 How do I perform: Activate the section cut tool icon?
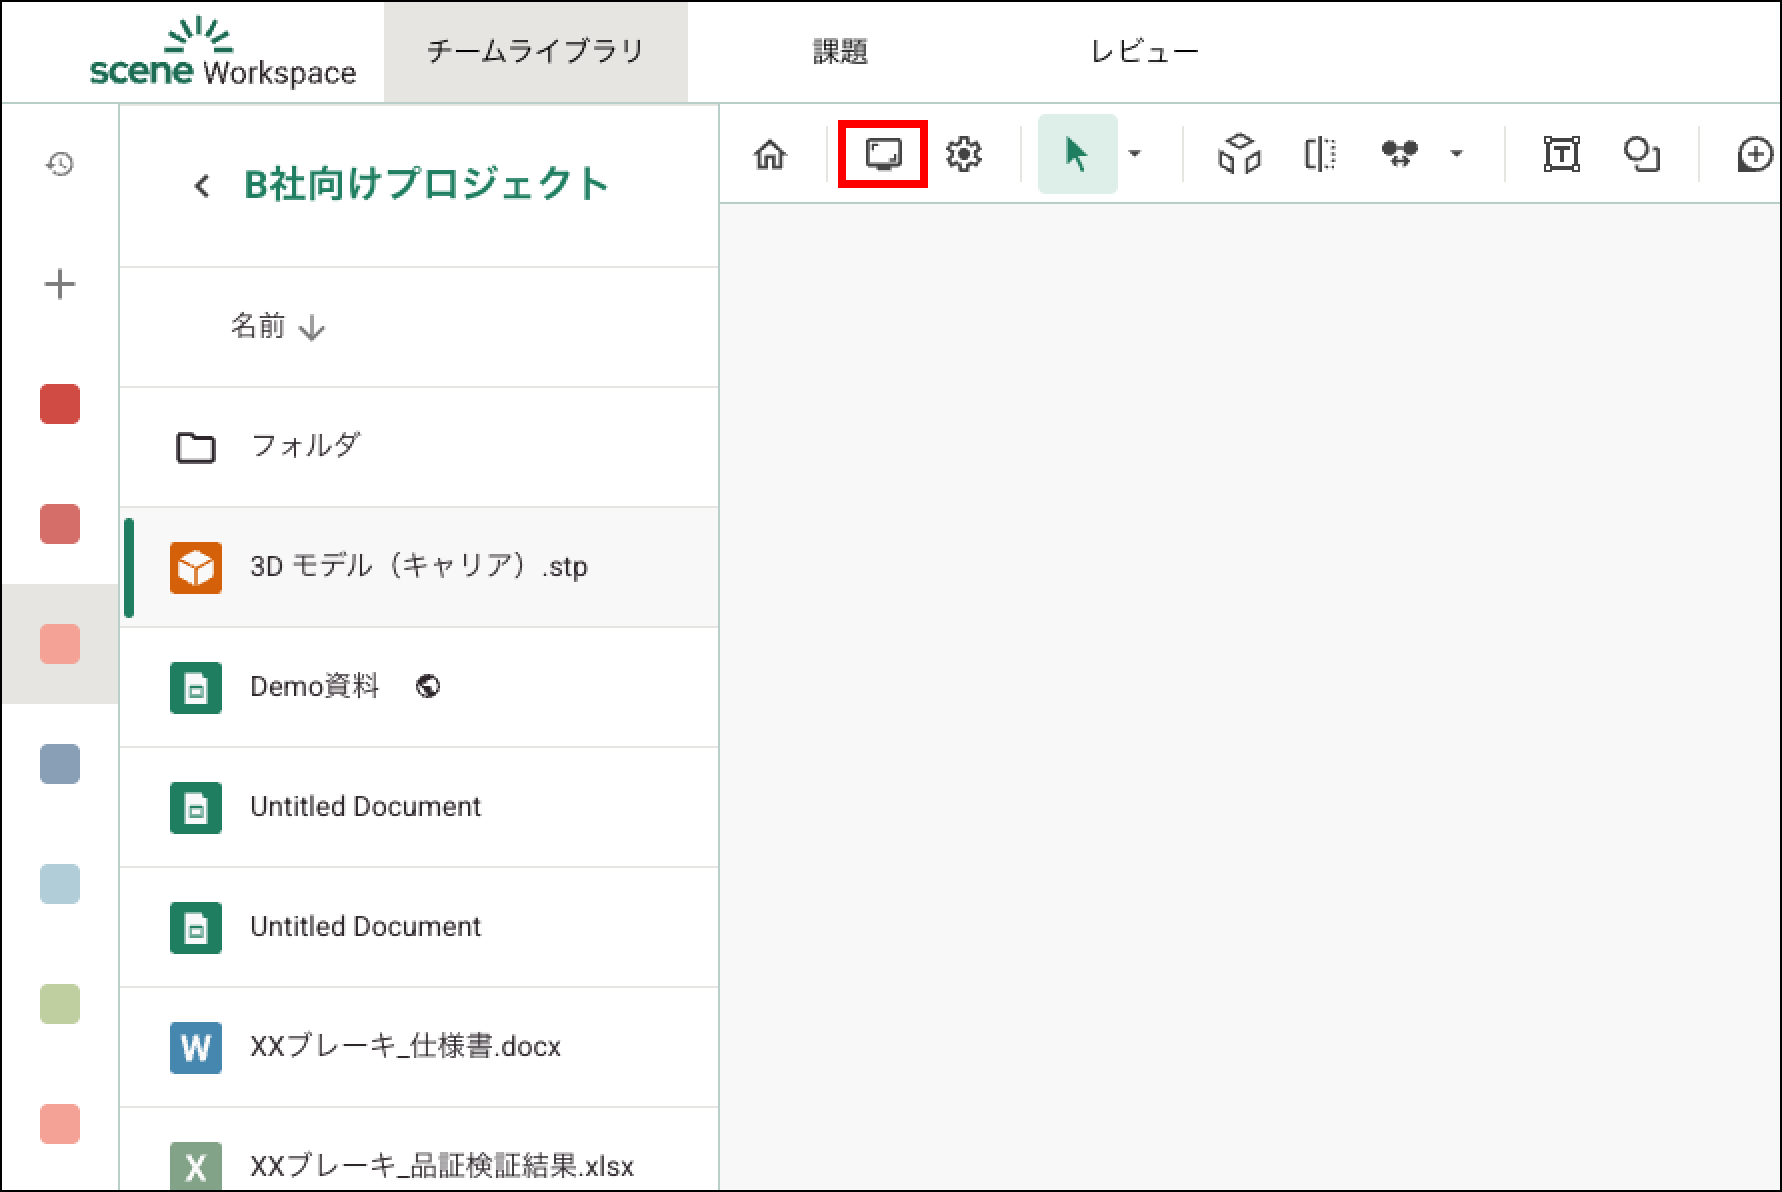[x=1320, y=154]
